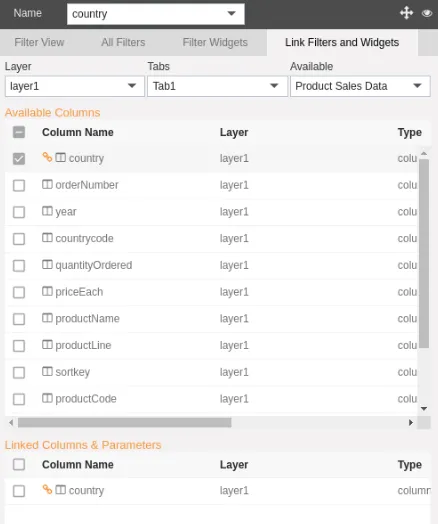Click the column icon next to orderNumber
Image resolution: width=438 pixels, height=524 pixels.
47,184
